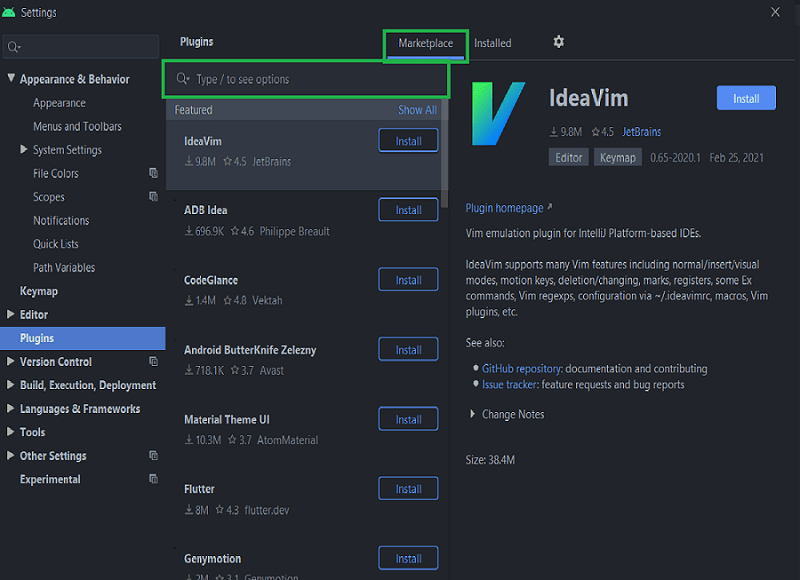Open the Scopes settings page
This screenshot has height=580, width=800.
(x=48, y=197)
